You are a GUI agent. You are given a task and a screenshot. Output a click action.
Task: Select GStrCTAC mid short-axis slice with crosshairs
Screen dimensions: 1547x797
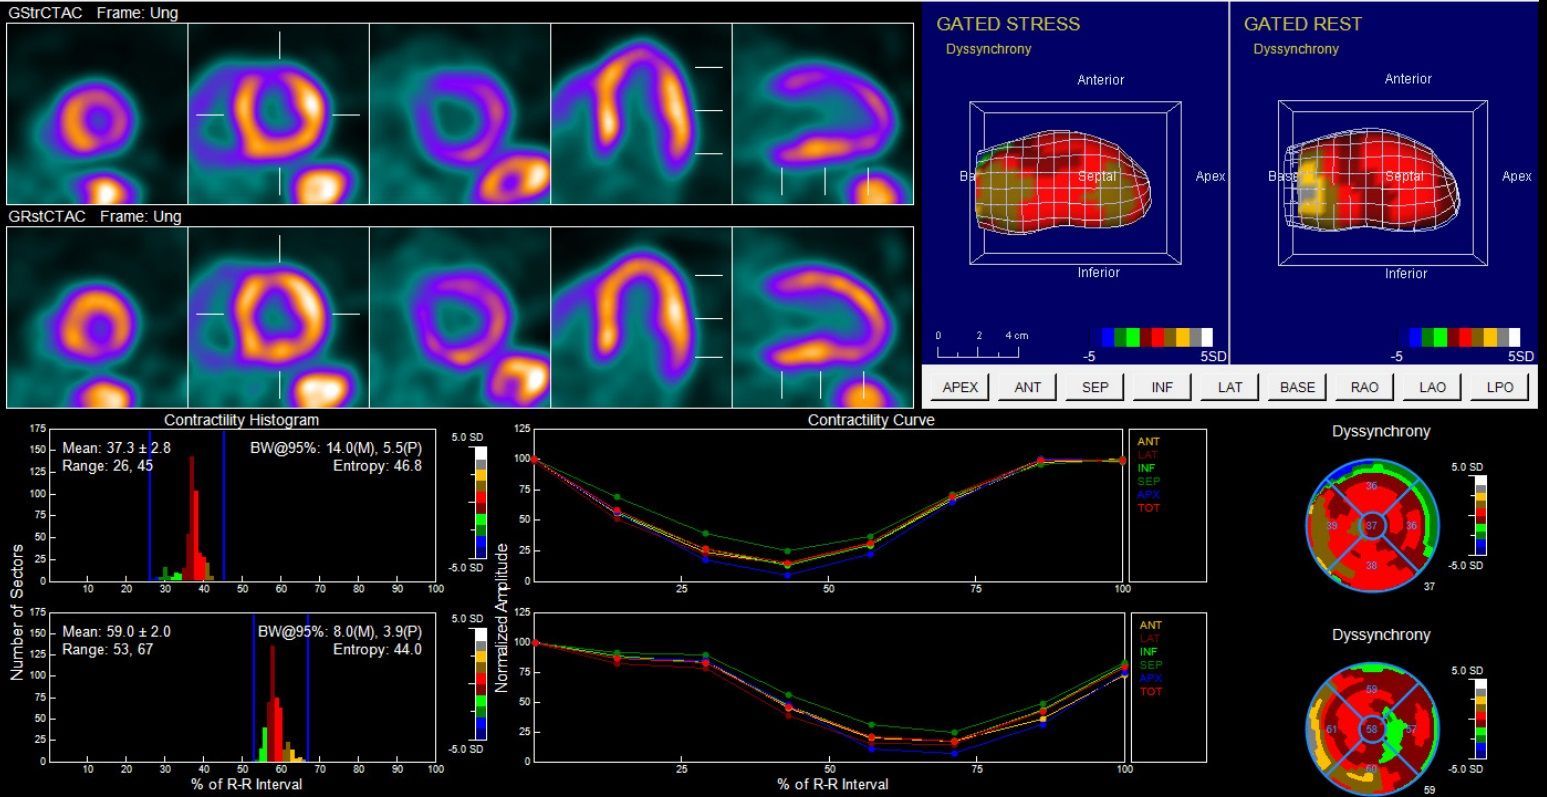pyautogui.click(x=278, y=114)
